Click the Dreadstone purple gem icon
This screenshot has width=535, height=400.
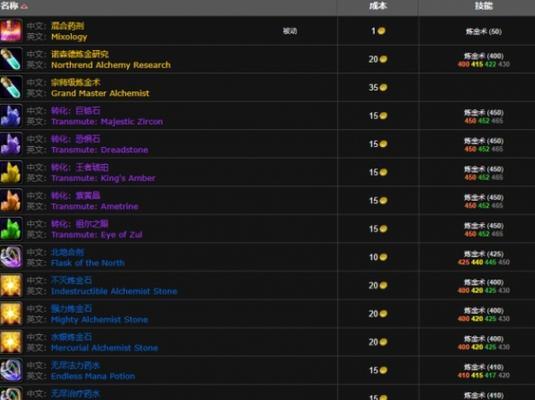click(x=11, y=144)
